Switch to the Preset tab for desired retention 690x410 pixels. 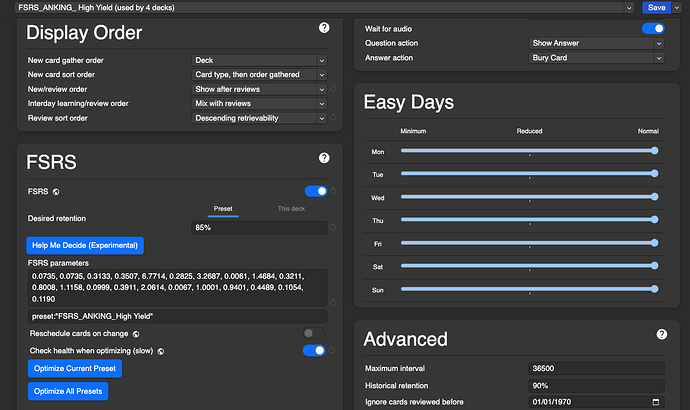pos(225,208)
